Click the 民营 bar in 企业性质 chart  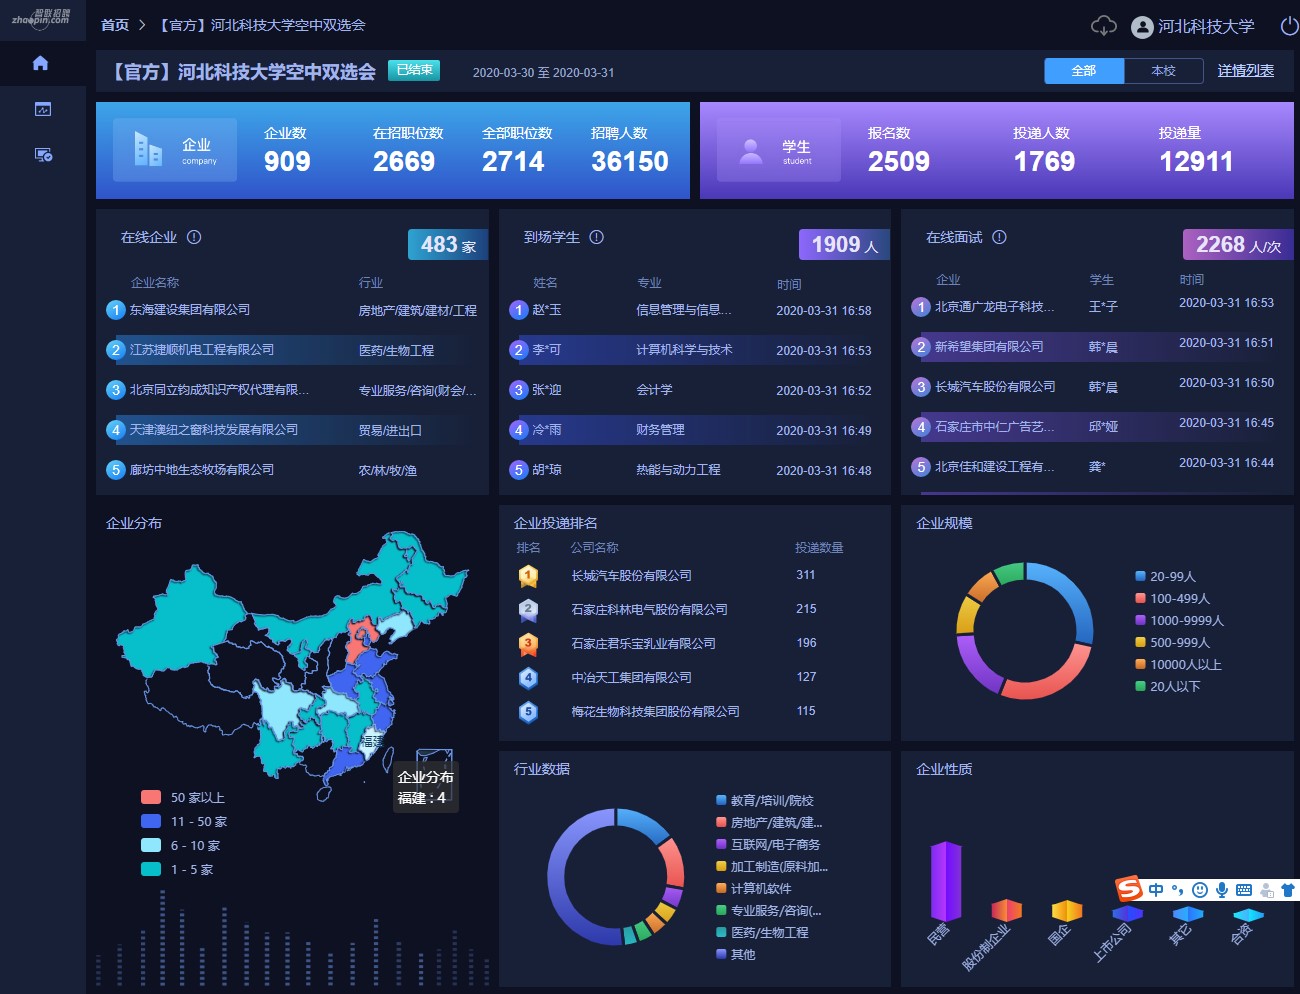(x=946, y=881)
